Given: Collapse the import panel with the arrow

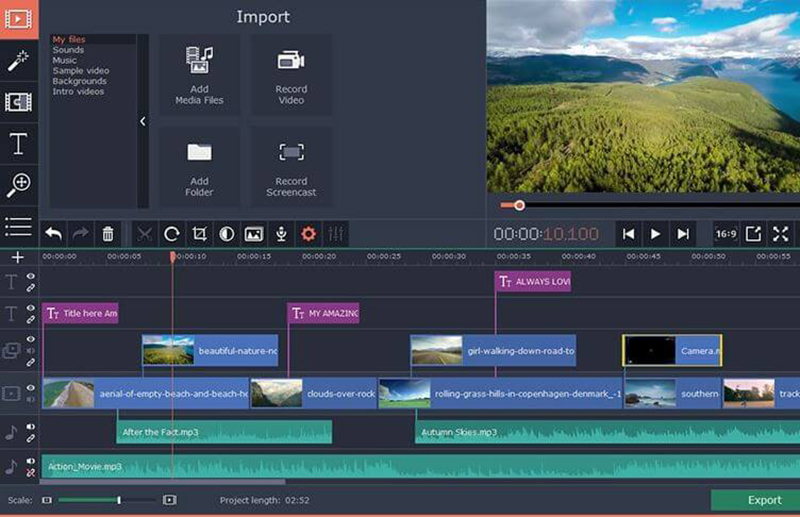Looking at the screenshot, I should pos(142,121).
